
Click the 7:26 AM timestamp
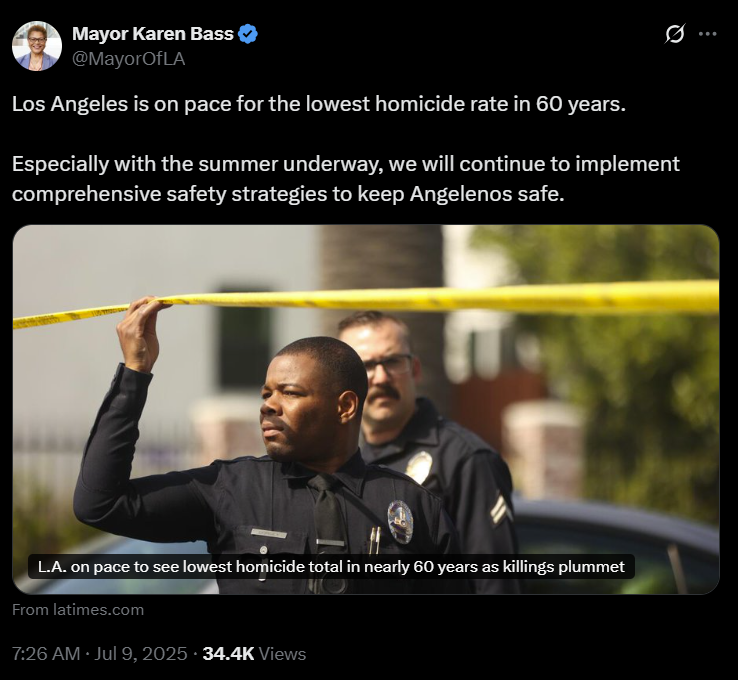[x=46, y=654]
